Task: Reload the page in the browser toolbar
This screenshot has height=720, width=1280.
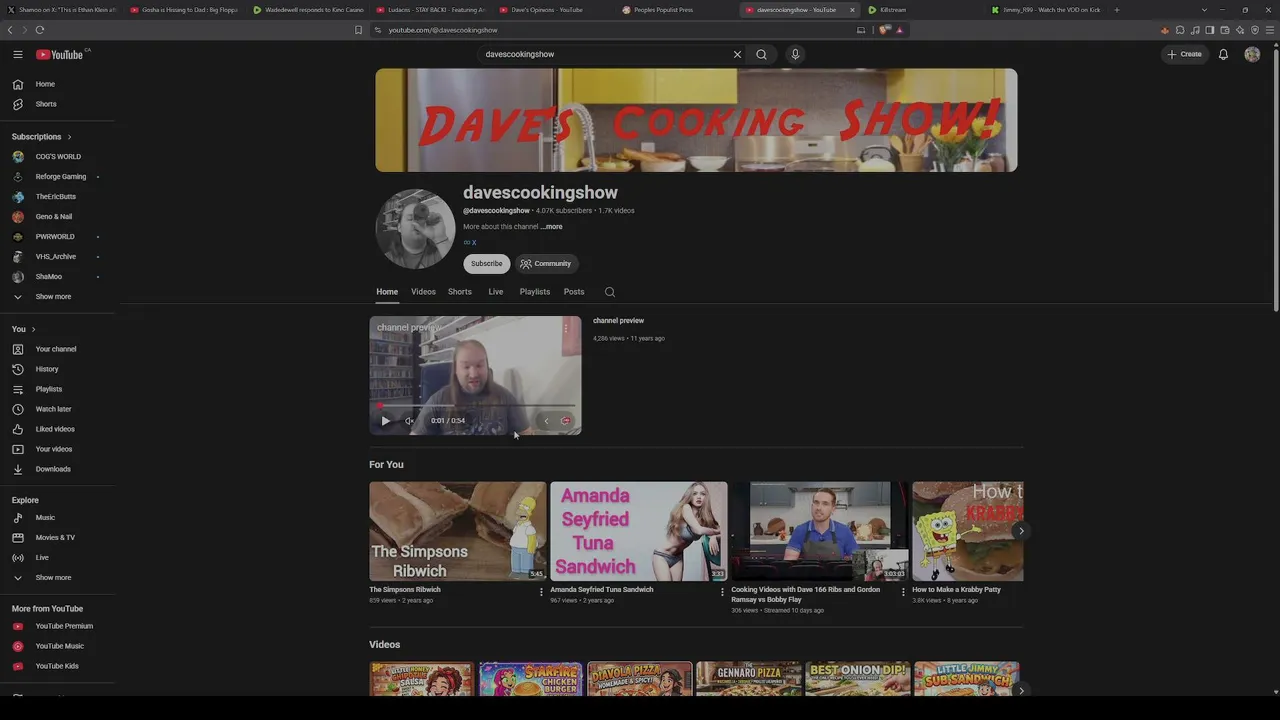Action: [x=39, y=30]
